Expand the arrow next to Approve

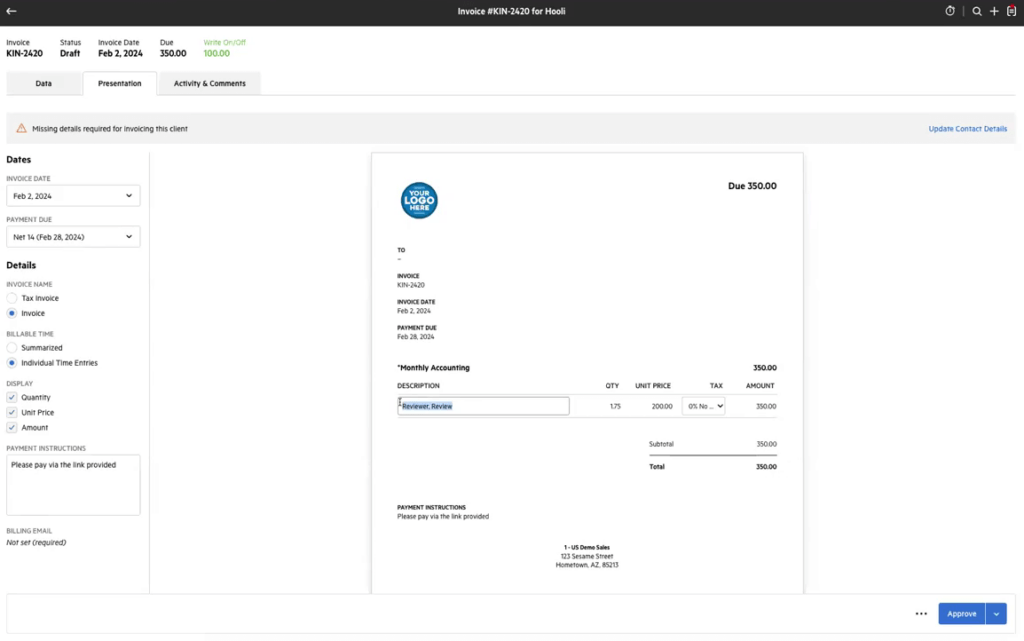(x=996, y=614)
